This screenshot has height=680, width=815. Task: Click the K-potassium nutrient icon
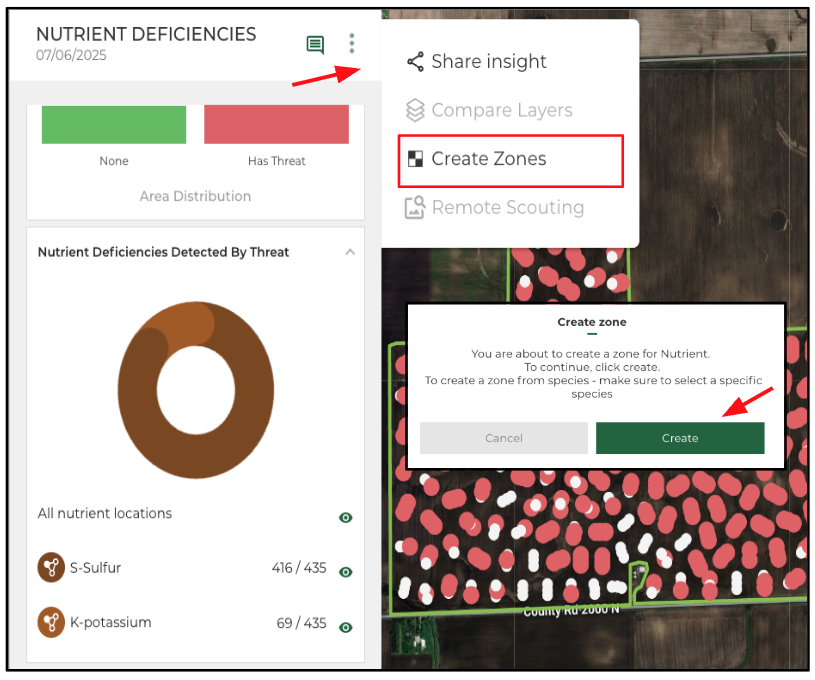coord(51,622)
